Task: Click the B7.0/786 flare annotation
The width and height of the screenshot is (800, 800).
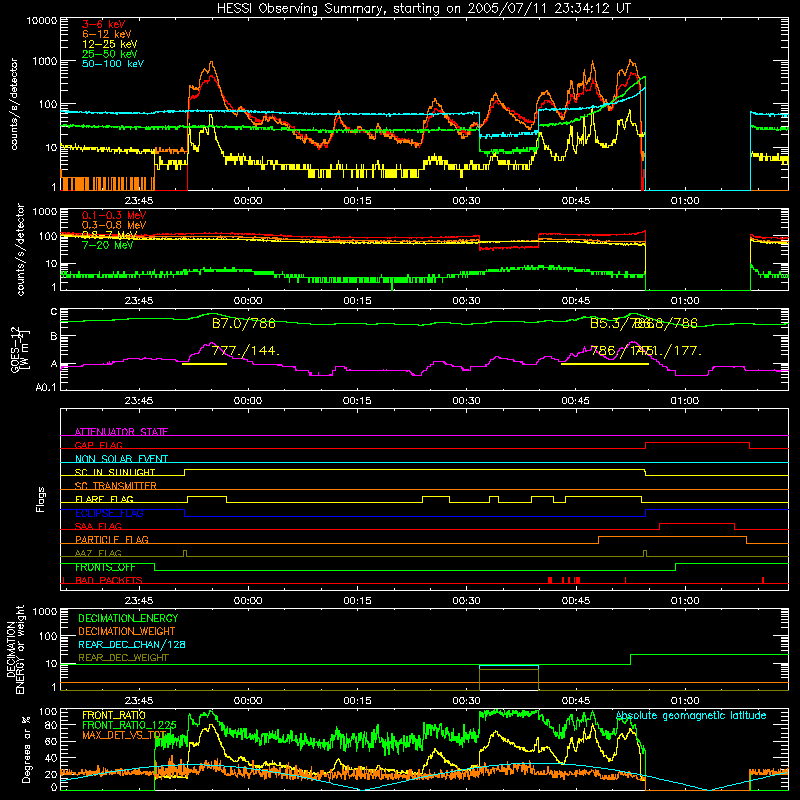Action: 244,323
